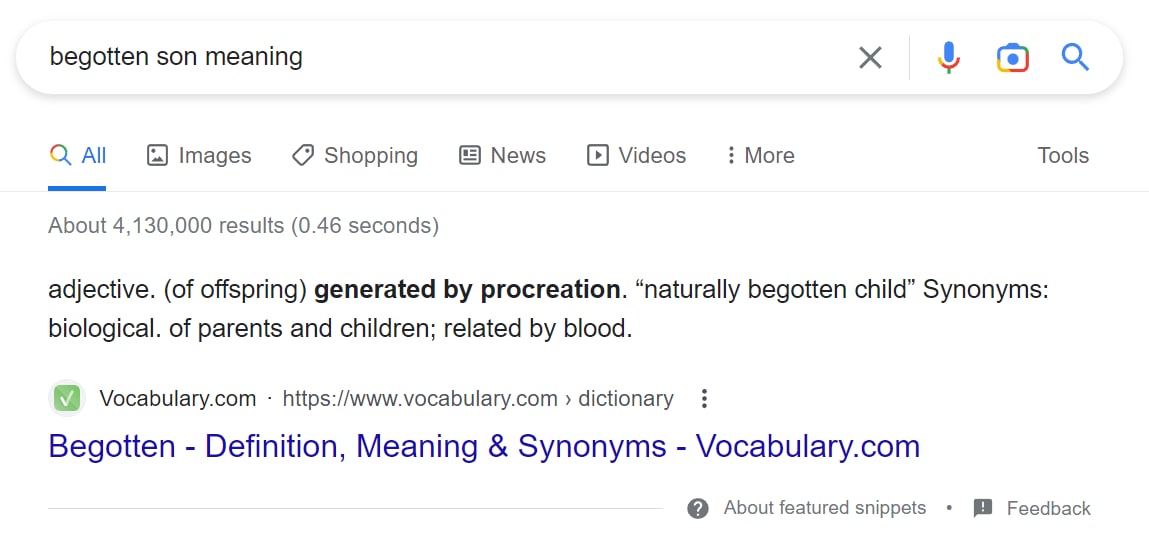1149x547 pixels.
Task: Click the blue magnifying glass search icon
Action: coord(1075,56)
